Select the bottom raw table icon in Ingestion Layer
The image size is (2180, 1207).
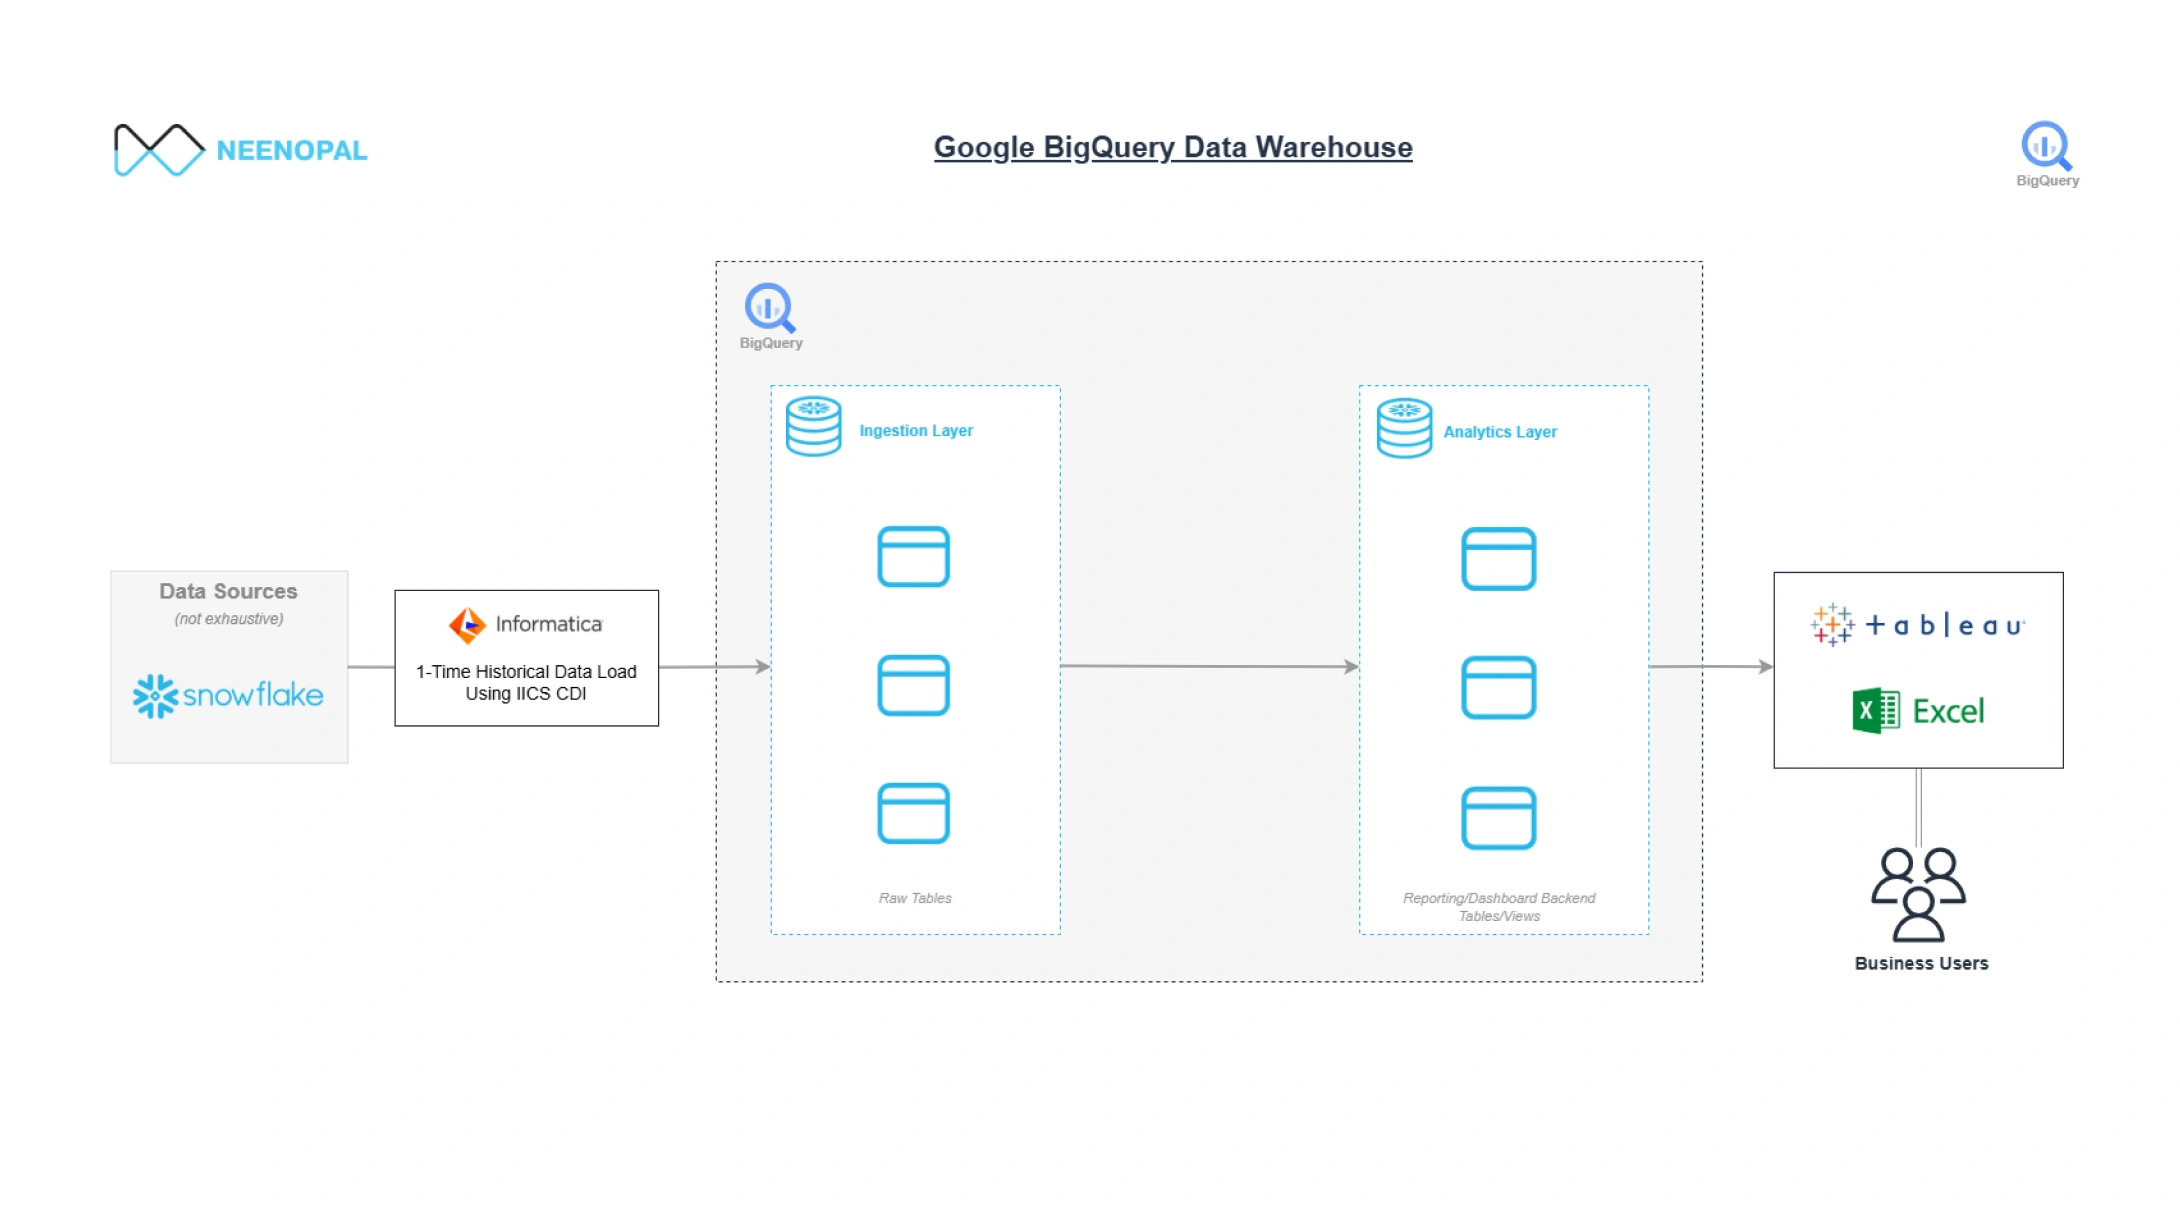[x=913, y=814]
